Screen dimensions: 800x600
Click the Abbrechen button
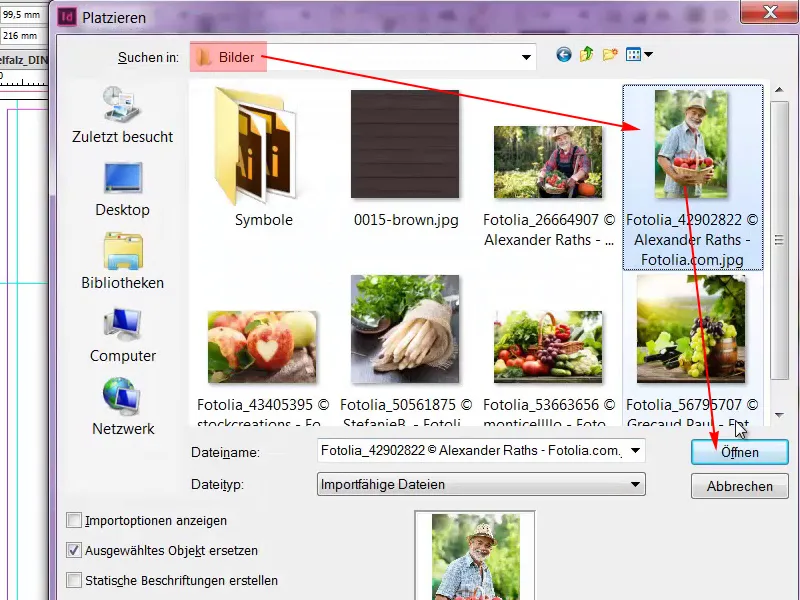739,486
